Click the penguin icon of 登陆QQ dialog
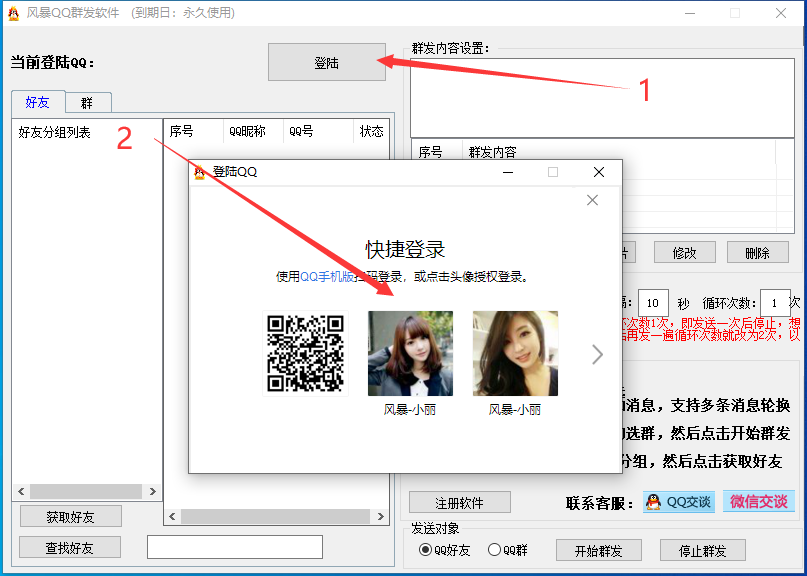Viewport: 807px width, 576px height. tap(199, 172)
